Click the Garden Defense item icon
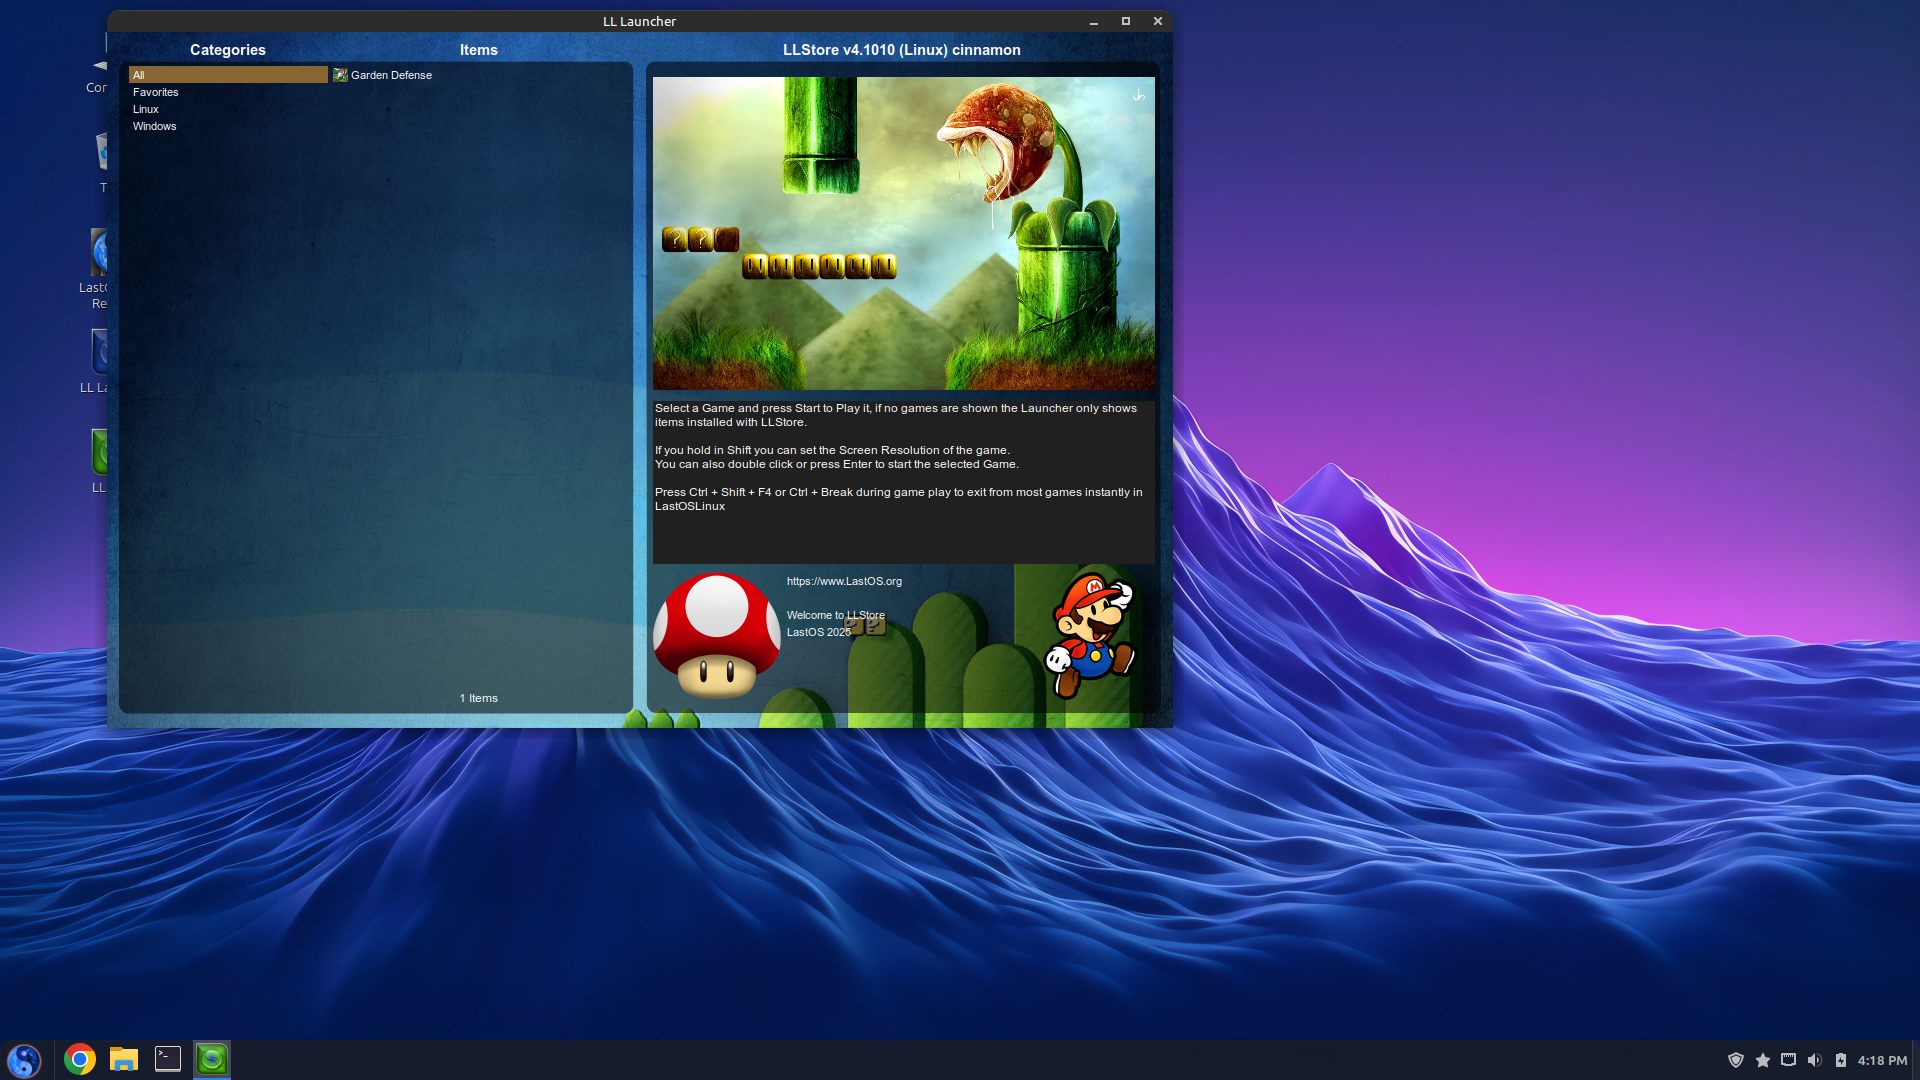Image resolution: width=1920 pixels, height=1080 pixels. pyautogui.click(x=340, y=75)
